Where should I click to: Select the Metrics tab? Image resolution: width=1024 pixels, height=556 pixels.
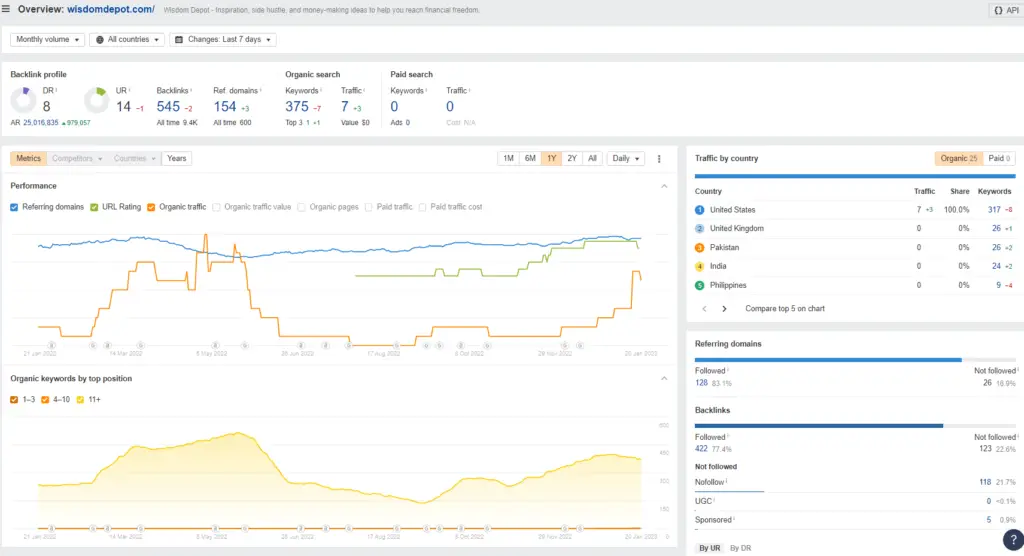(28, 159)
